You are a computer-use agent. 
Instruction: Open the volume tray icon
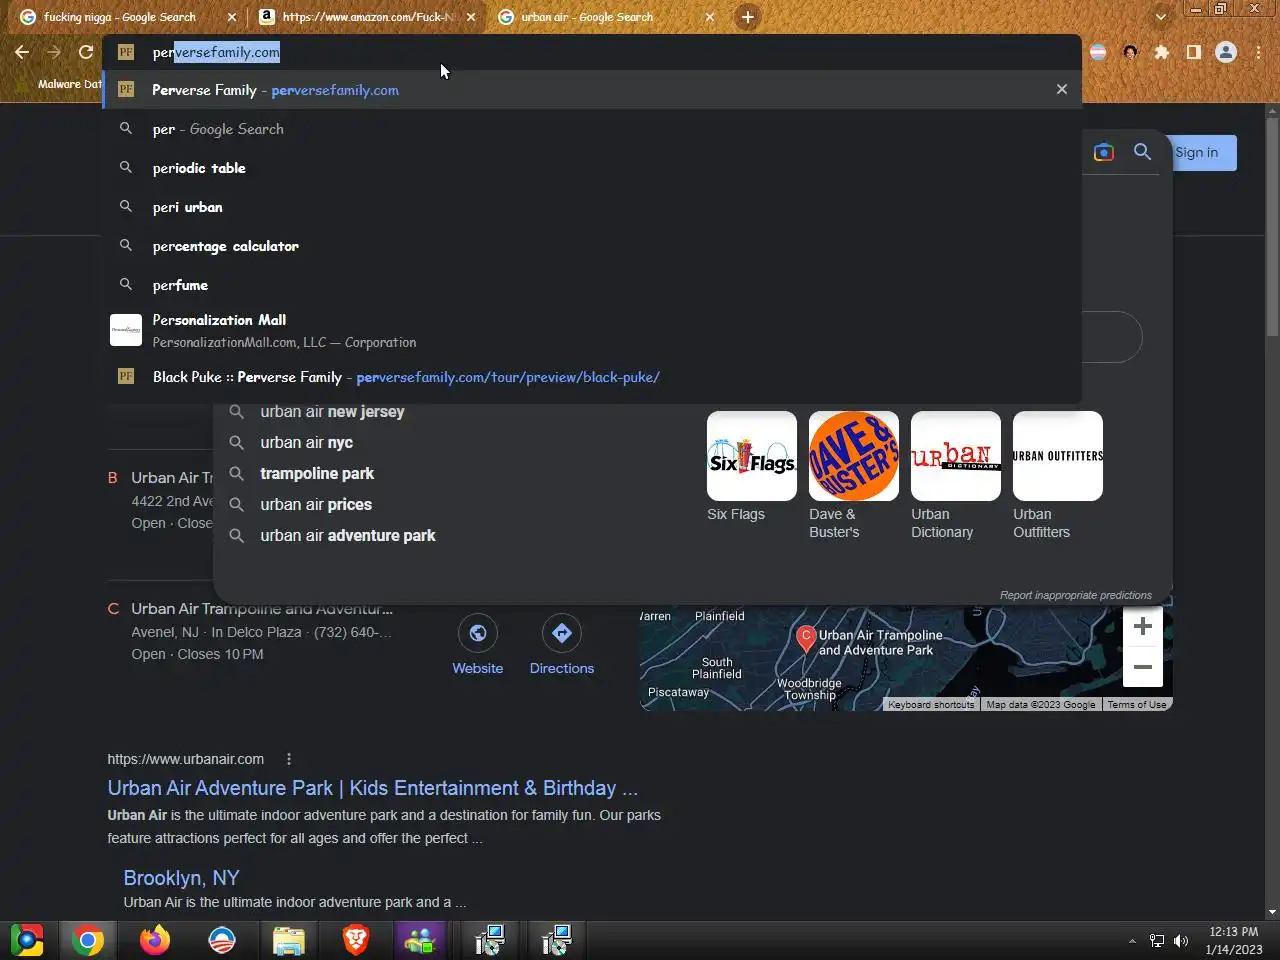(x=1181, y=941)
